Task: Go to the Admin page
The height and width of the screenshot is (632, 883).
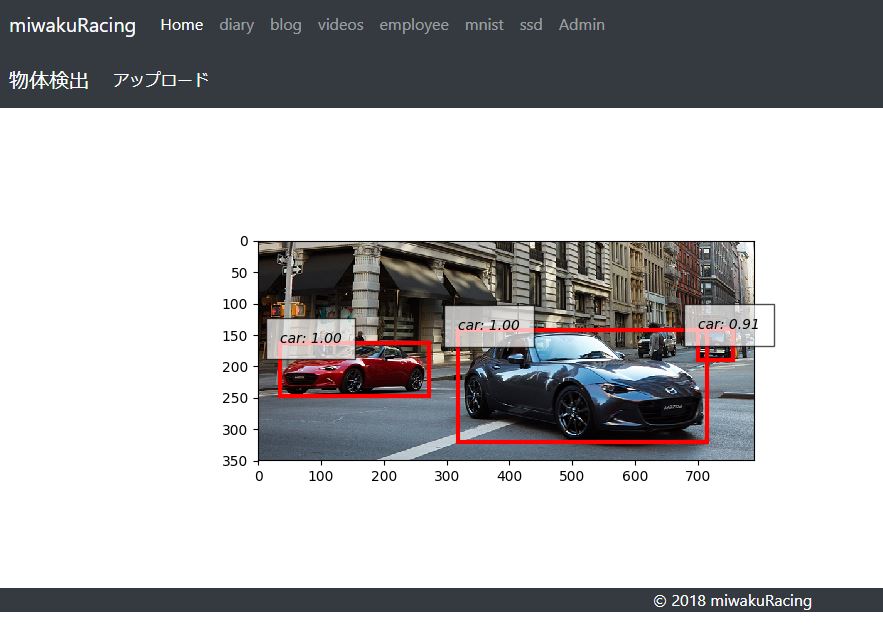Action: point(581,25)
